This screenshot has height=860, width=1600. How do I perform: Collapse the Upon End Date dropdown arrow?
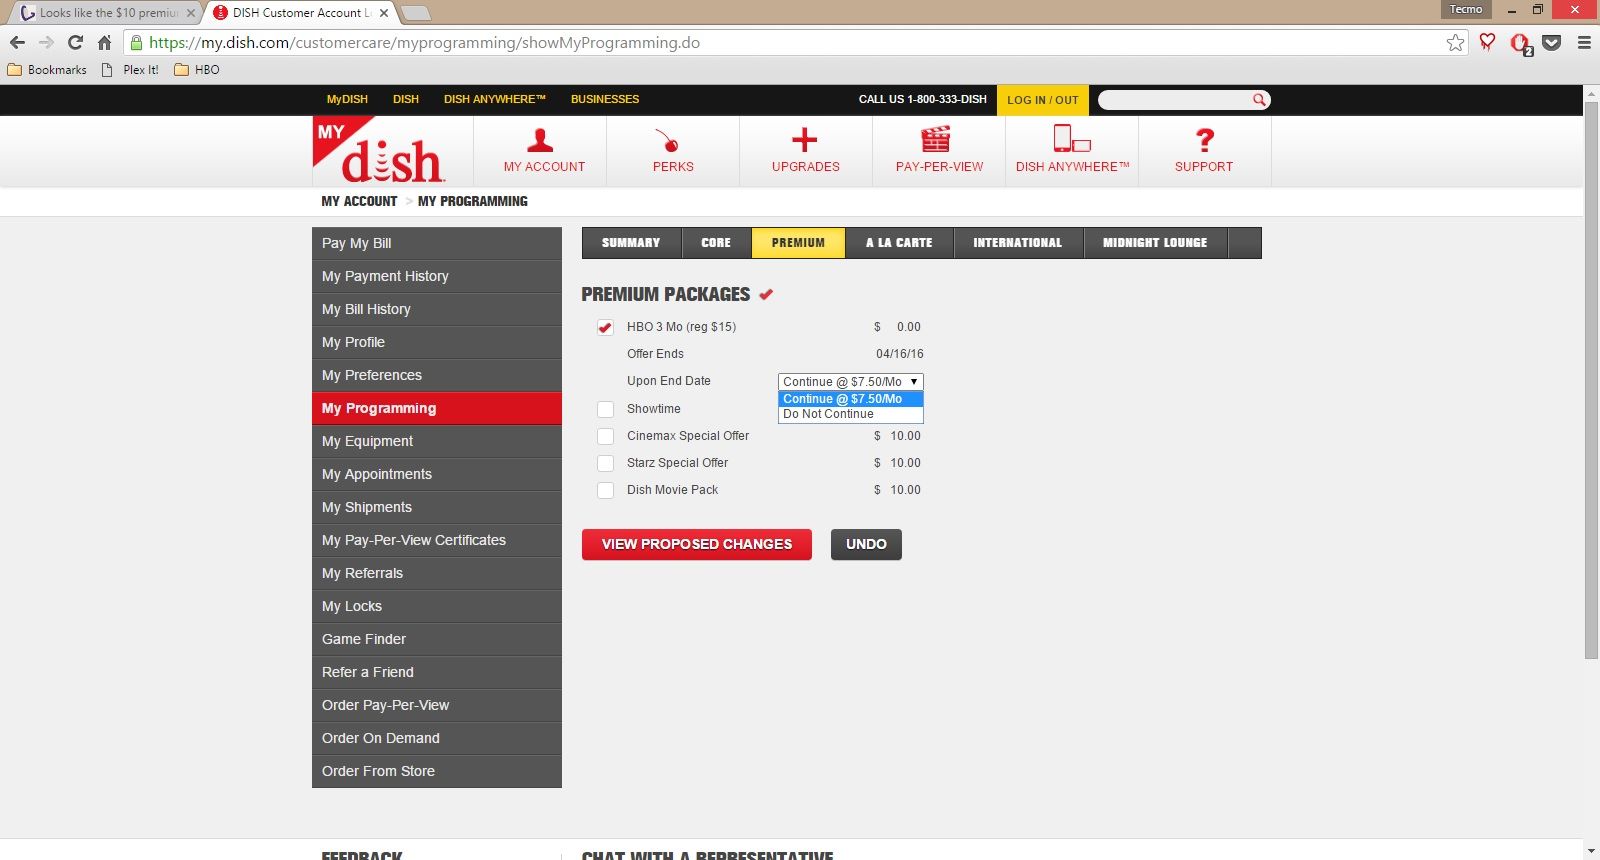click(914, 382)
